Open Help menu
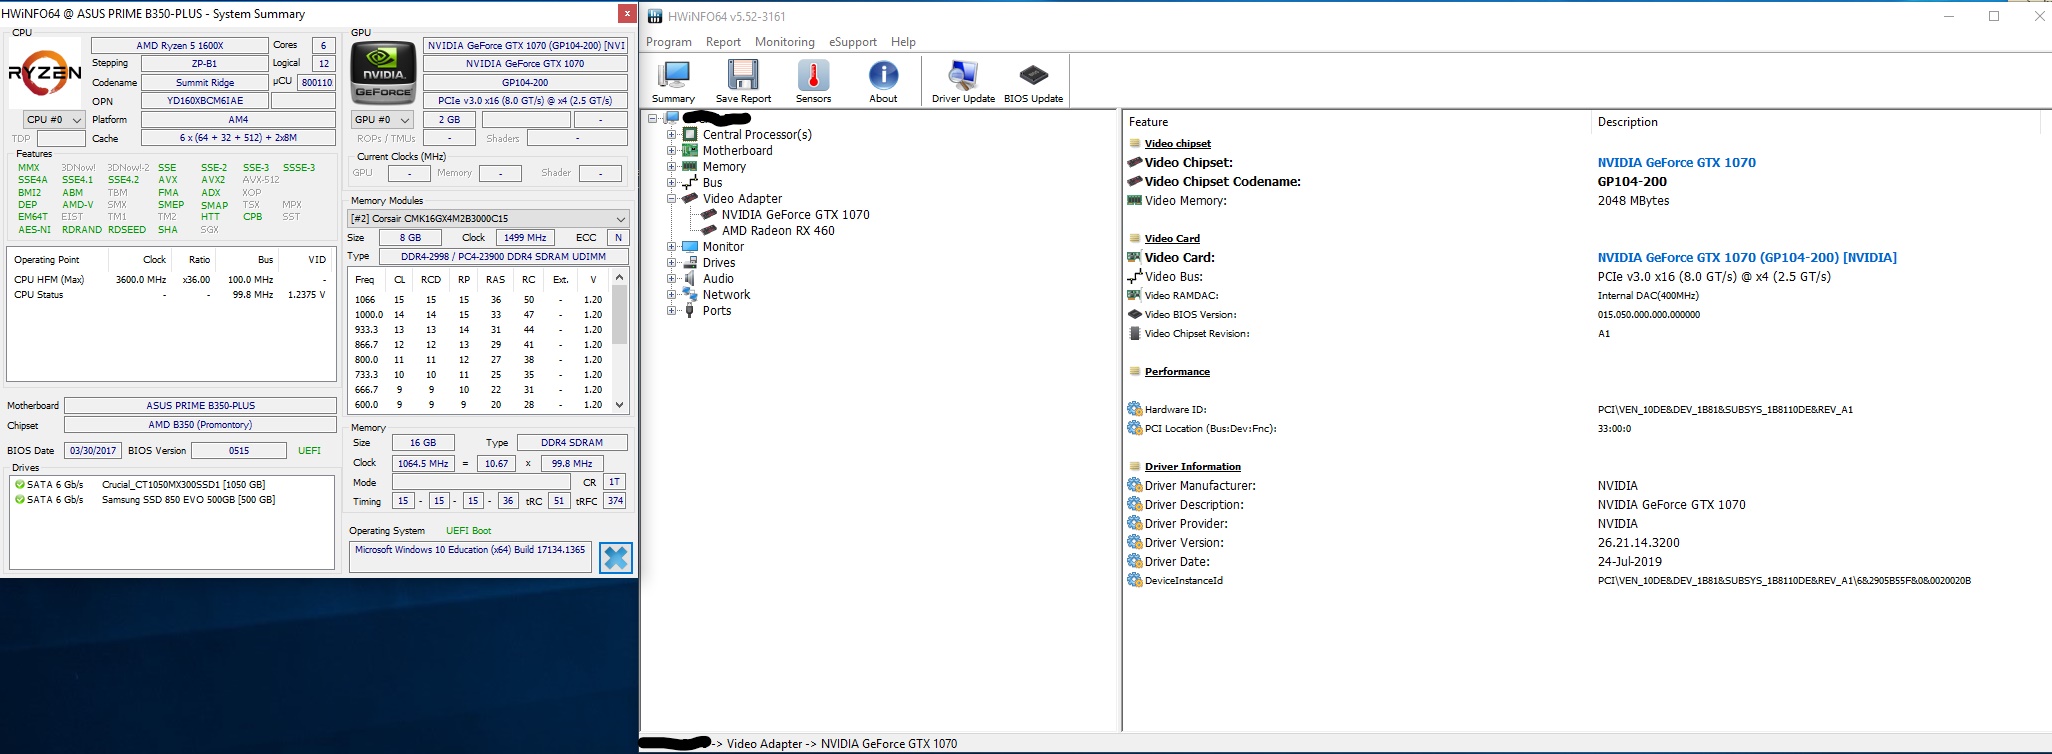Viewport: 2052px width, 754px height. click(x=903, y=42)
